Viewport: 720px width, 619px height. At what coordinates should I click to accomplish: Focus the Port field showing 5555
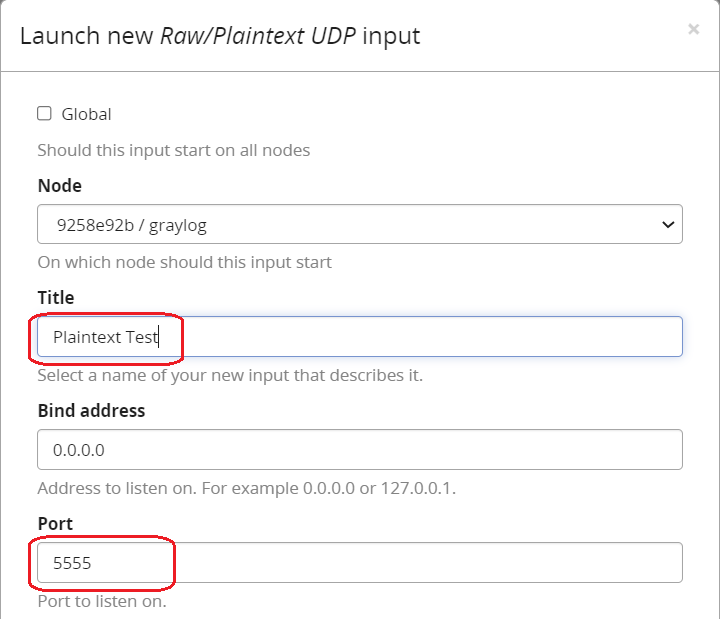click(x=360, y=563)
